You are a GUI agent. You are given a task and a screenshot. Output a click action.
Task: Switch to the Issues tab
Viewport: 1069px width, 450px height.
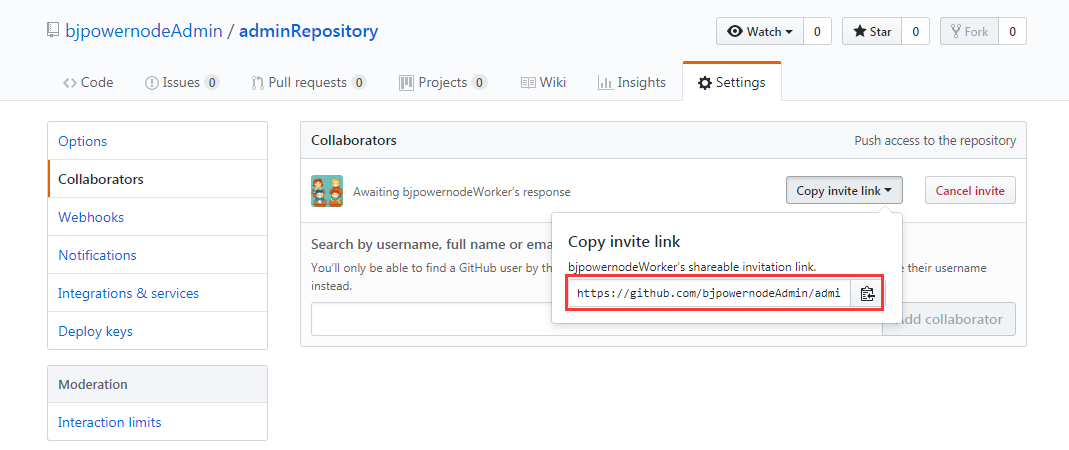click(x=182, y=83)
